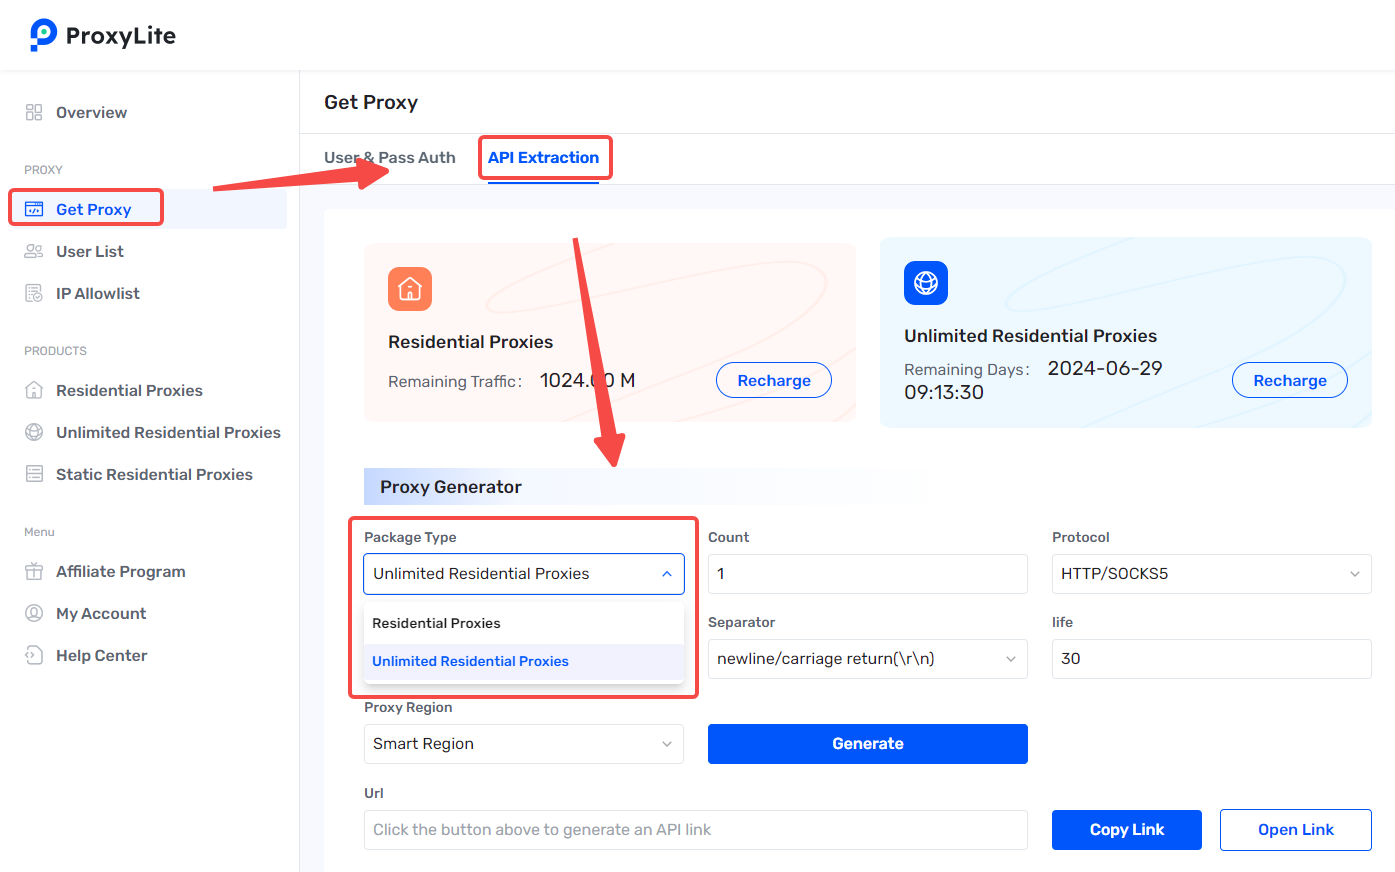This screenshot has width=1395, height=872.
Task: Click the Overview grid icon
Action: 34,112
